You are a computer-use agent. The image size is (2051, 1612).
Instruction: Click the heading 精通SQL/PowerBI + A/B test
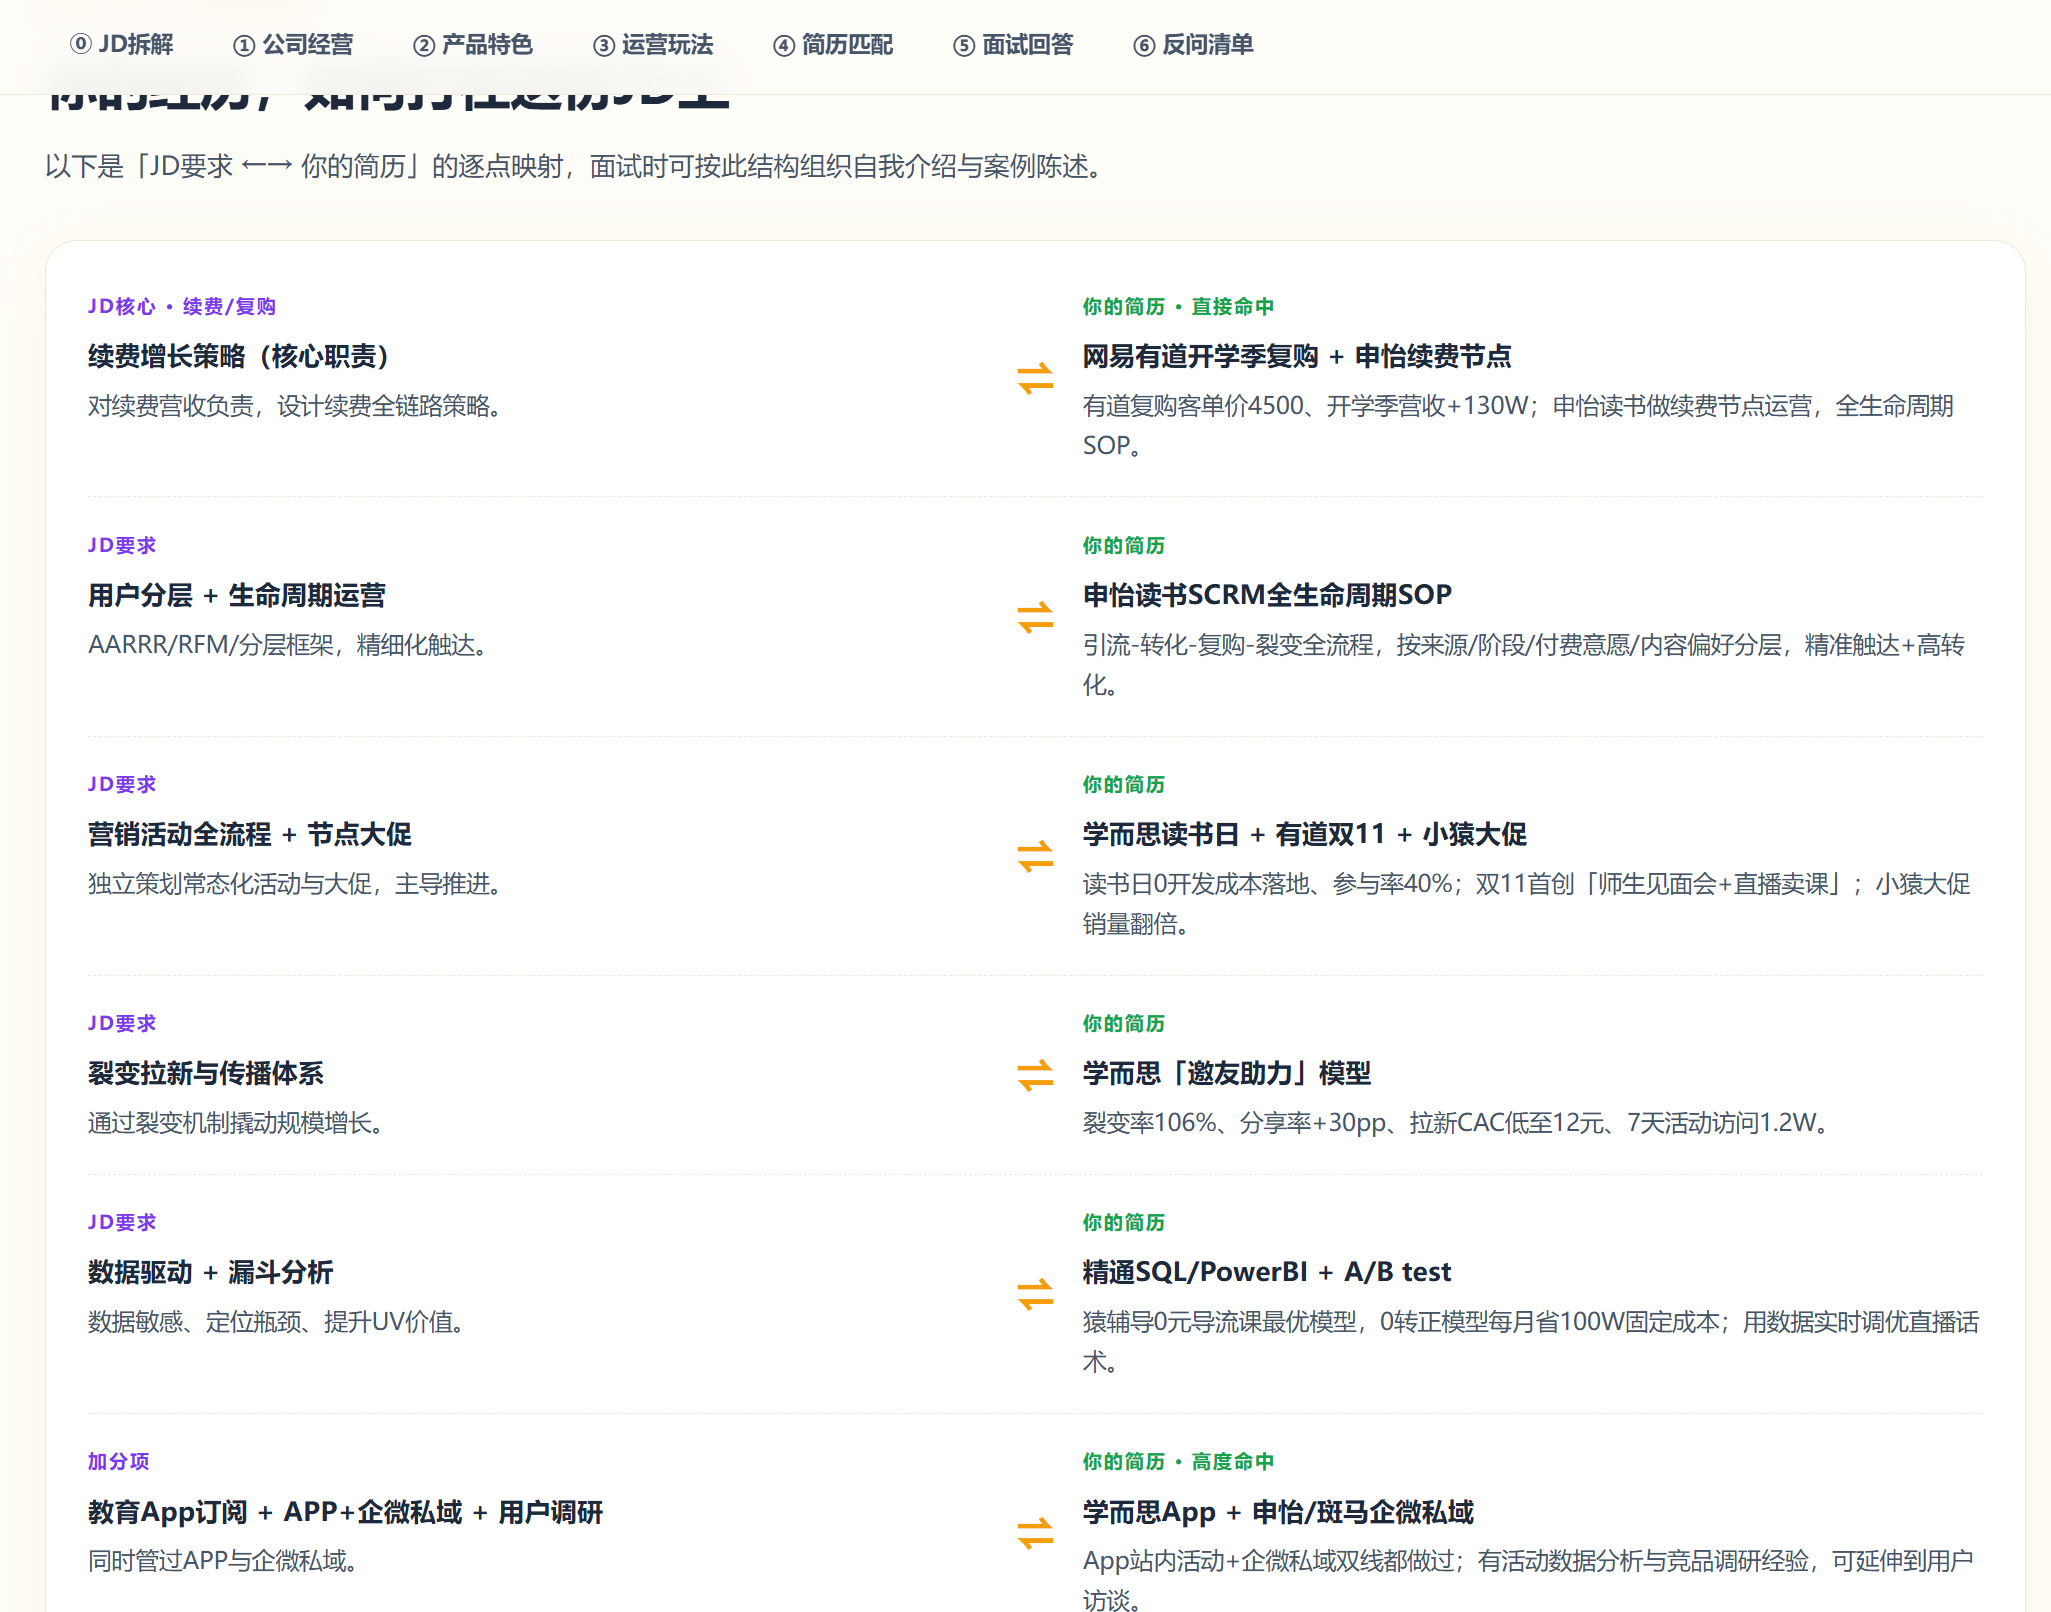[x=1267, y=1272]
